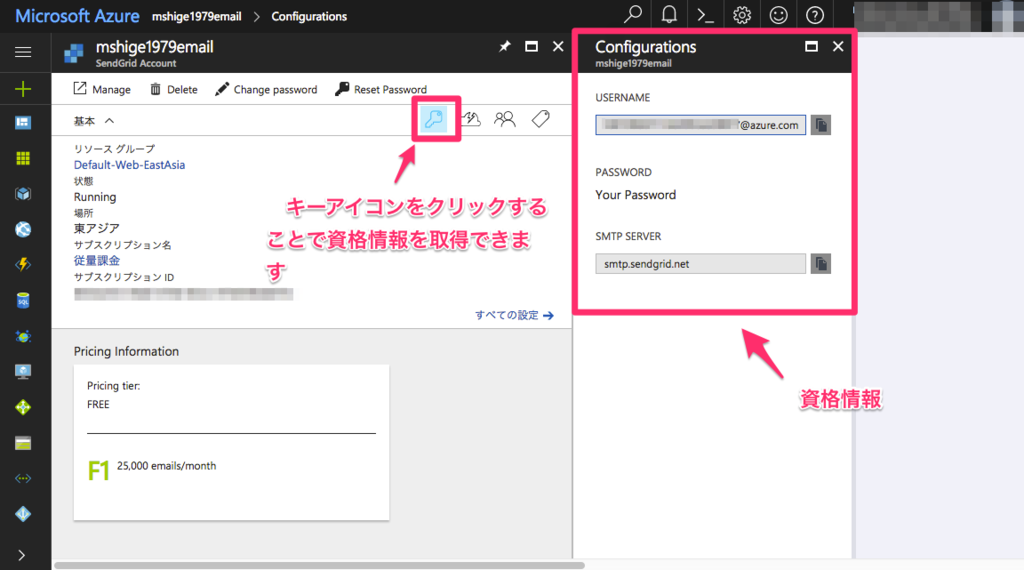The height and width of the screenshot is (570, 1024).
Task: Click the green plus New resource icon
Action: [x=23, y=88]
